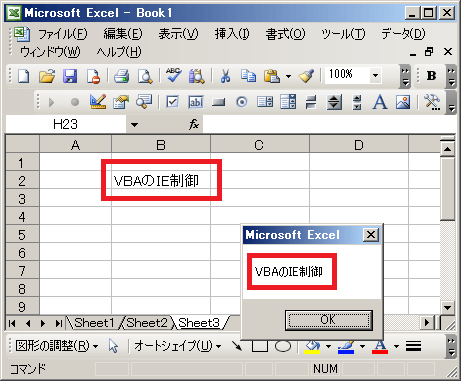
Task: Click the Format Painter brush icon
Action: (306, 76)
